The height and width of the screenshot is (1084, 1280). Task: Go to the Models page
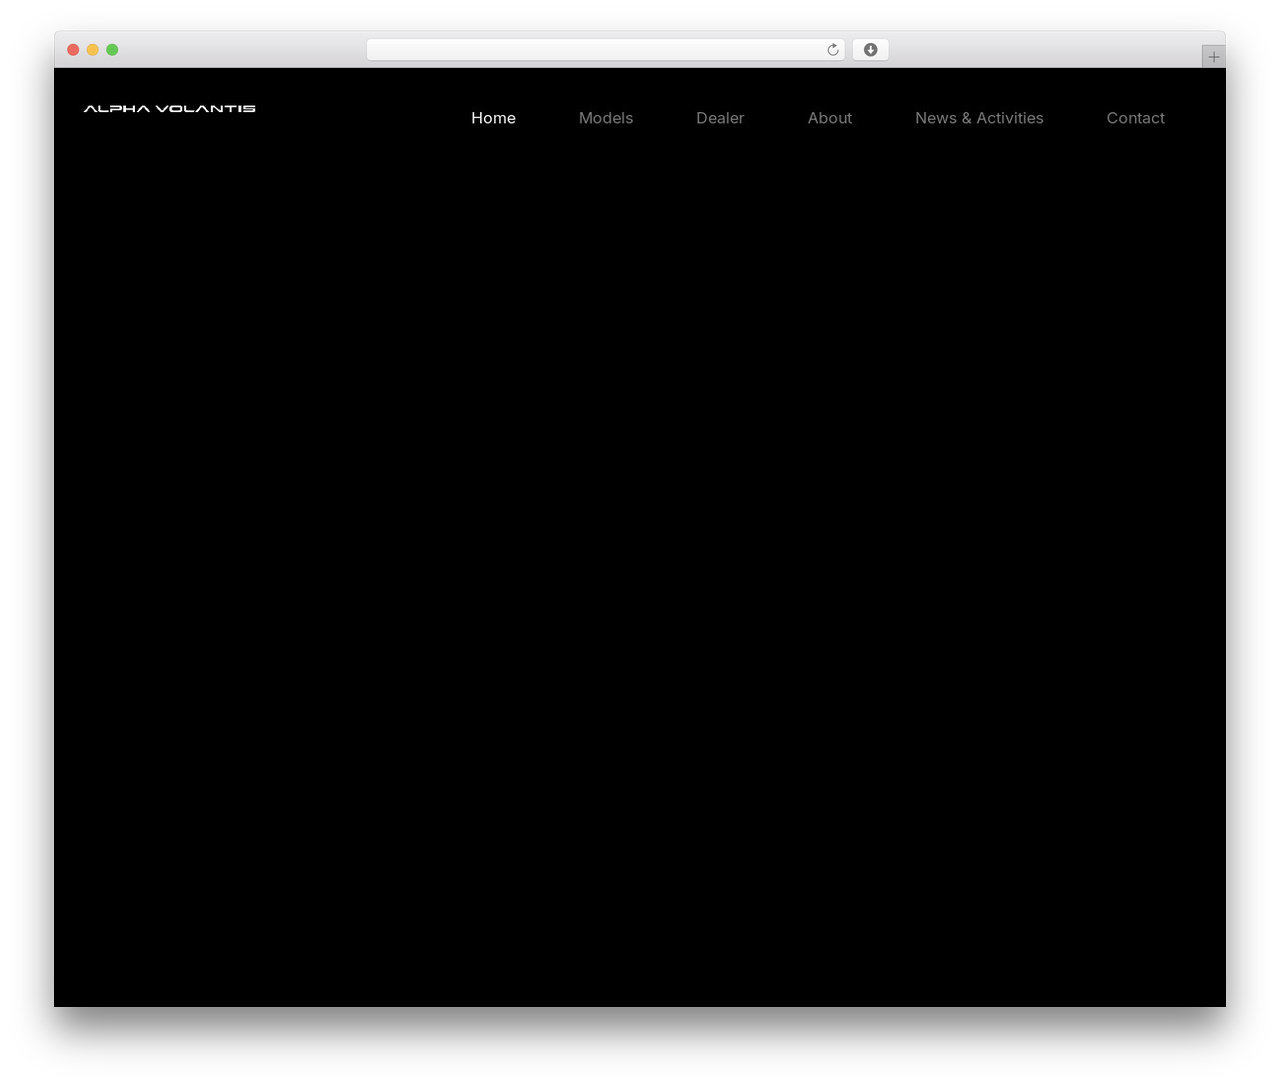point(606,118)
